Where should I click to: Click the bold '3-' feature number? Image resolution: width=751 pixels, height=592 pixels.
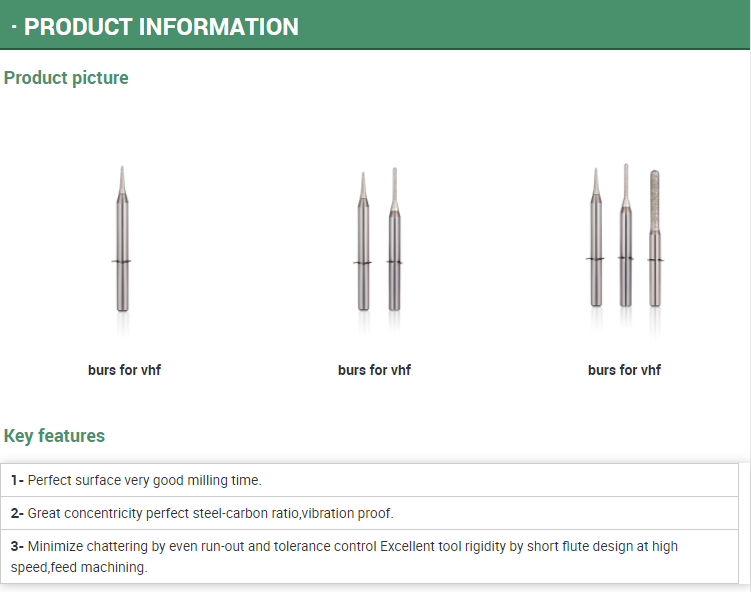pos(17,546)
